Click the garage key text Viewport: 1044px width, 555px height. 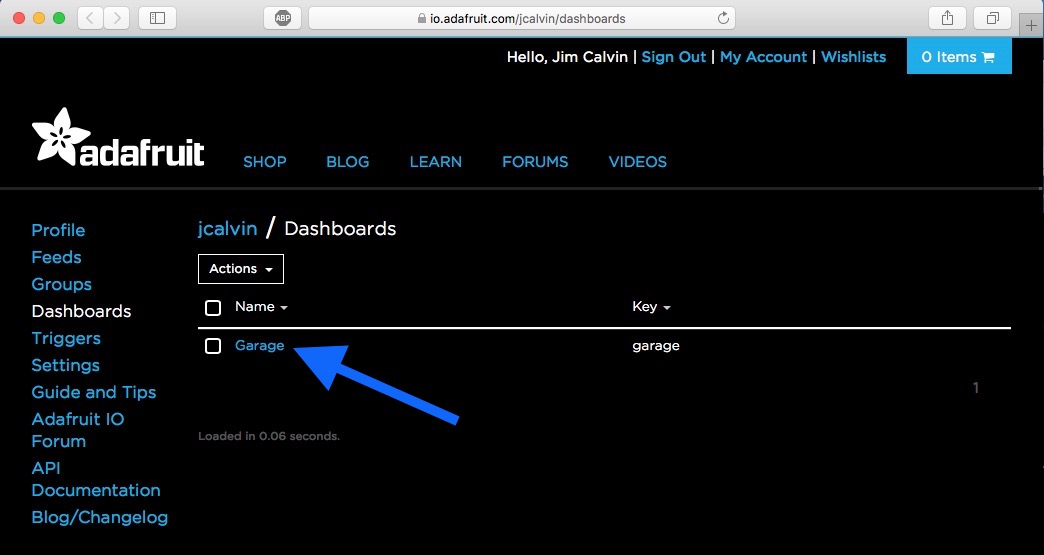[656, 346]
